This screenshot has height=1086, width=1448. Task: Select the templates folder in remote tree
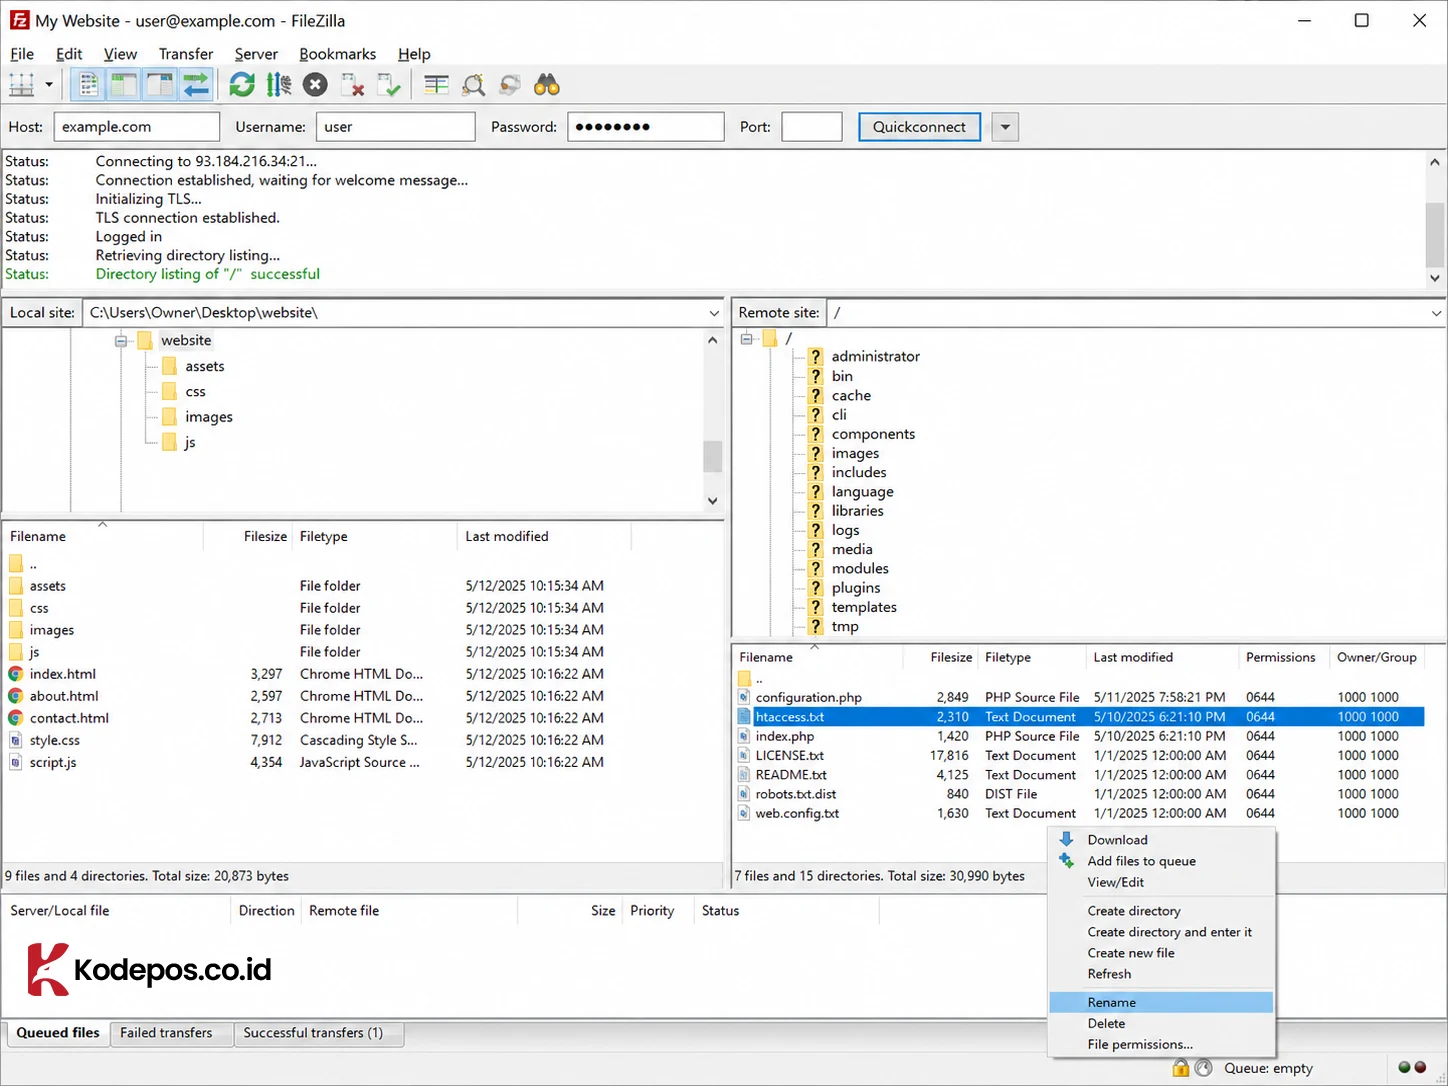pos(864,607)
